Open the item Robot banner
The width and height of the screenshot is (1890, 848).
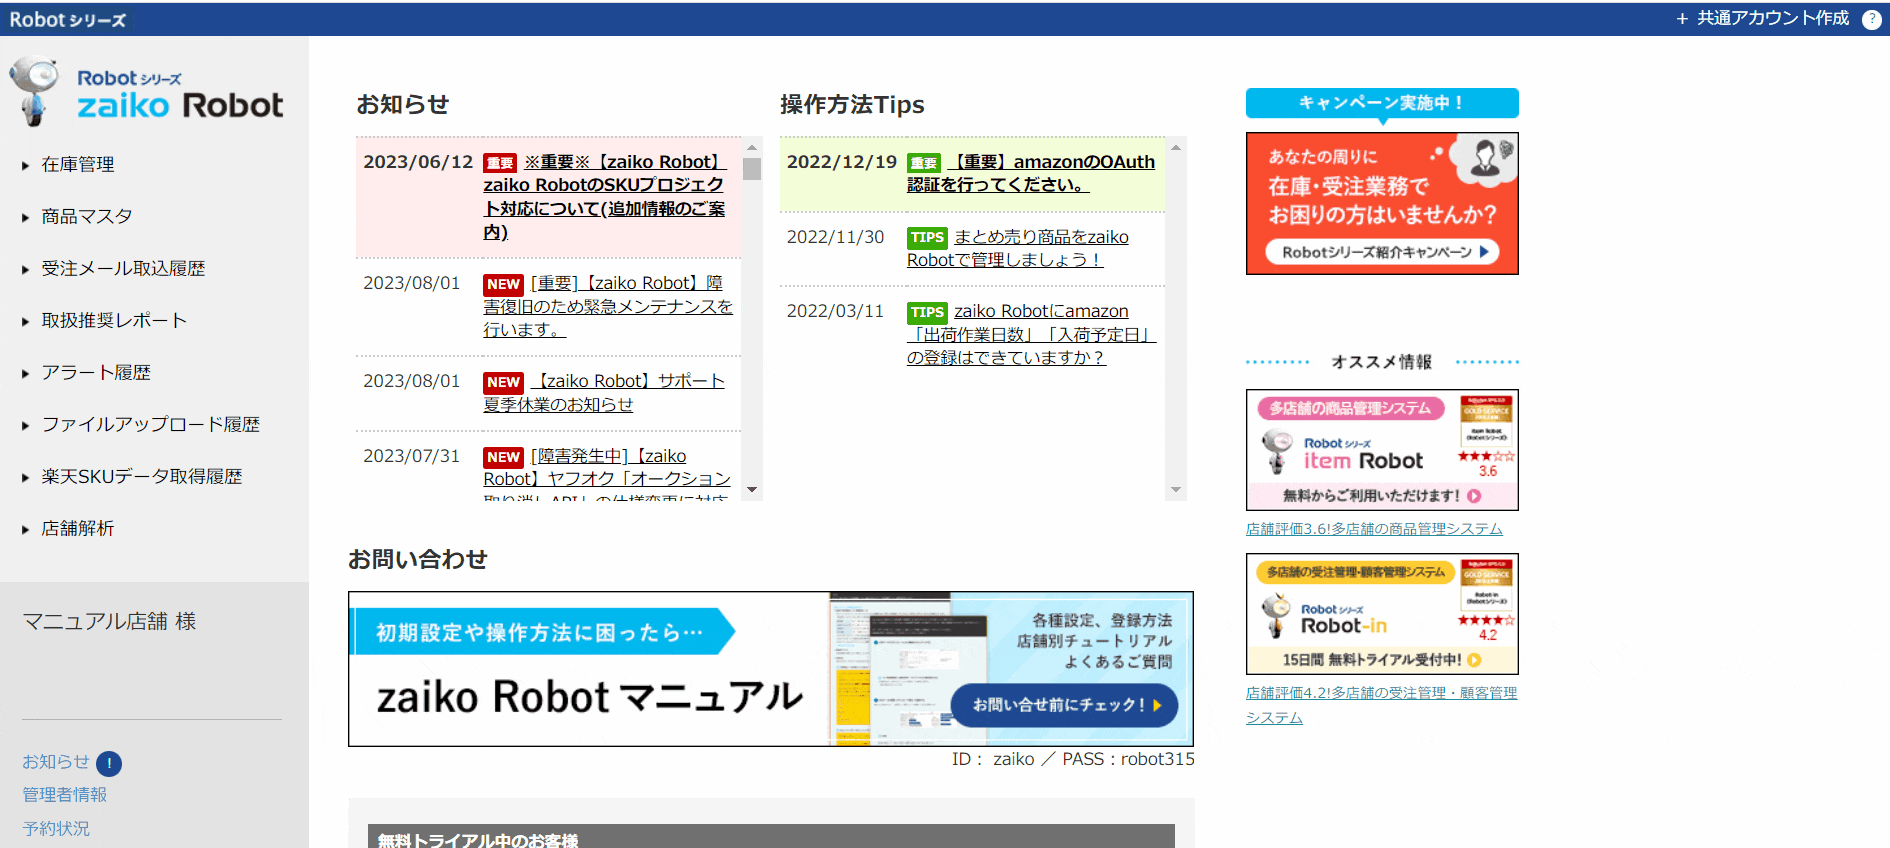coord(1382,450)
